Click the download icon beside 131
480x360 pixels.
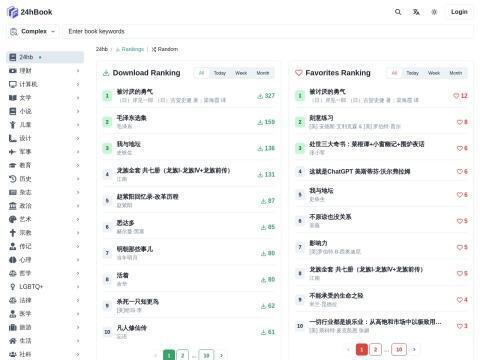(260, 175)
